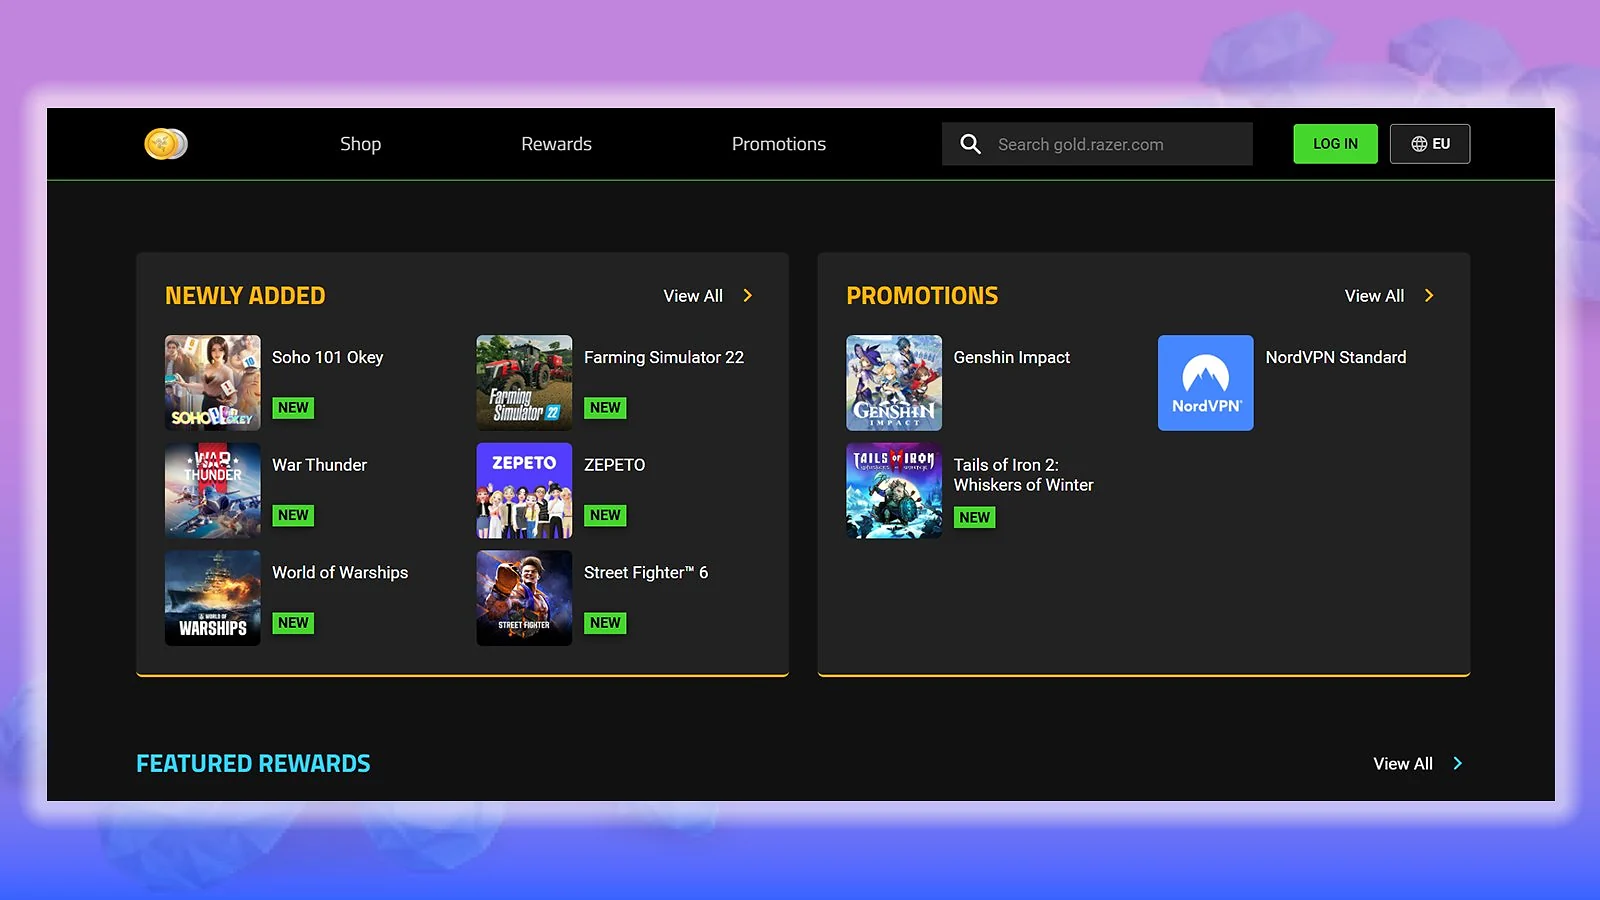
Task: Click the green LOG IN button
Action: click(x=1335, y=144)
